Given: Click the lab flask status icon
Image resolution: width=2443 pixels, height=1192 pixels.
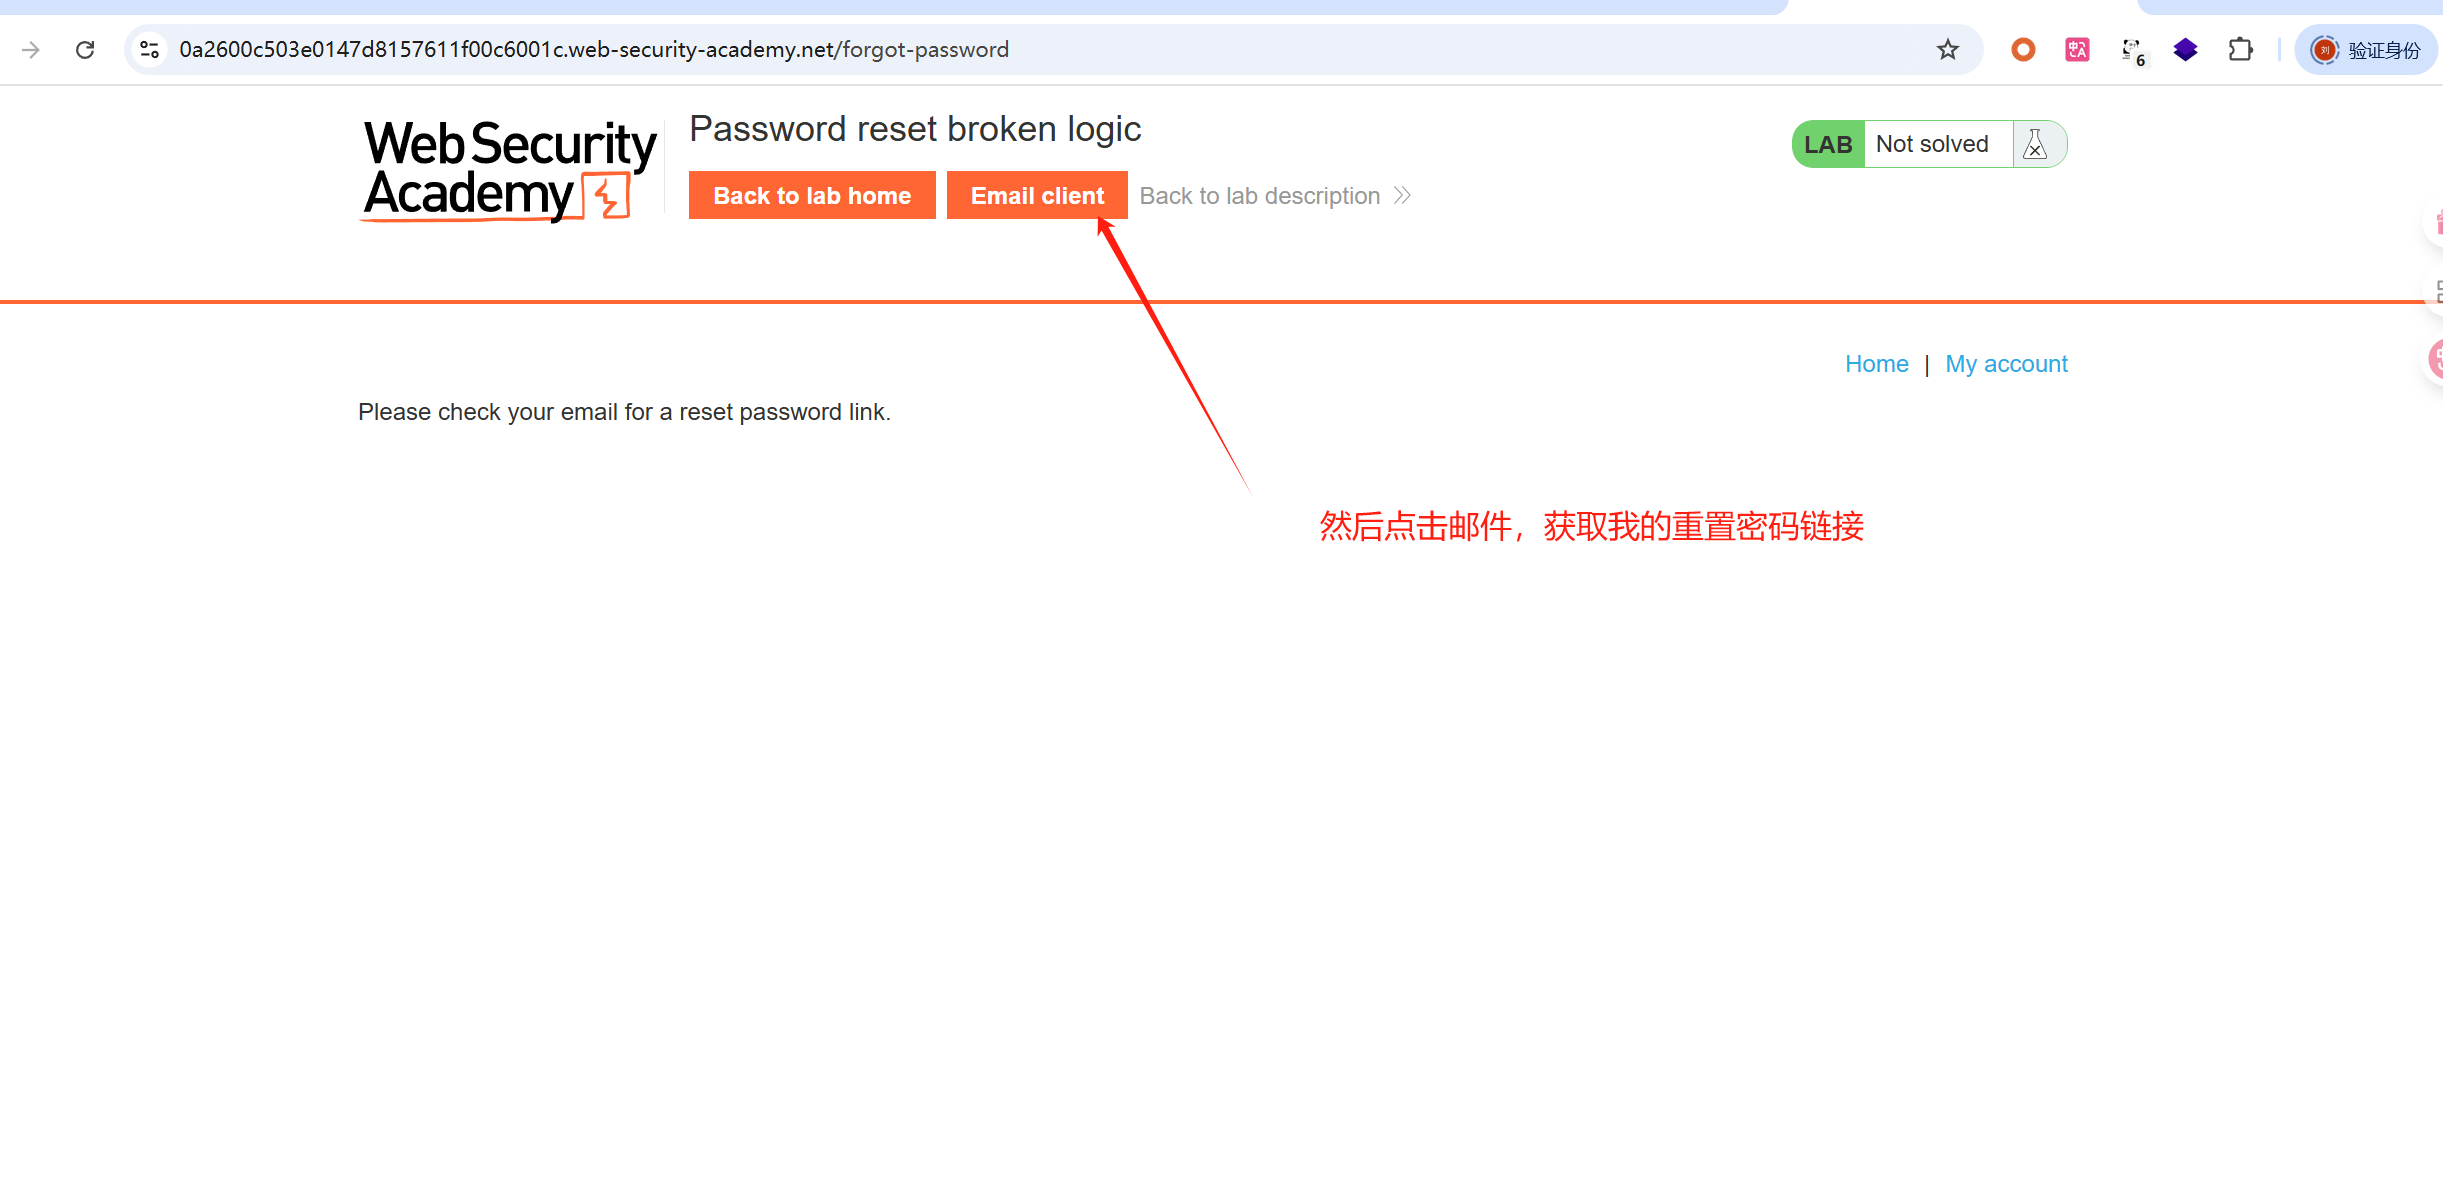Looking at the screenshot, I should pyautogui.click(x=2035, y=144).
